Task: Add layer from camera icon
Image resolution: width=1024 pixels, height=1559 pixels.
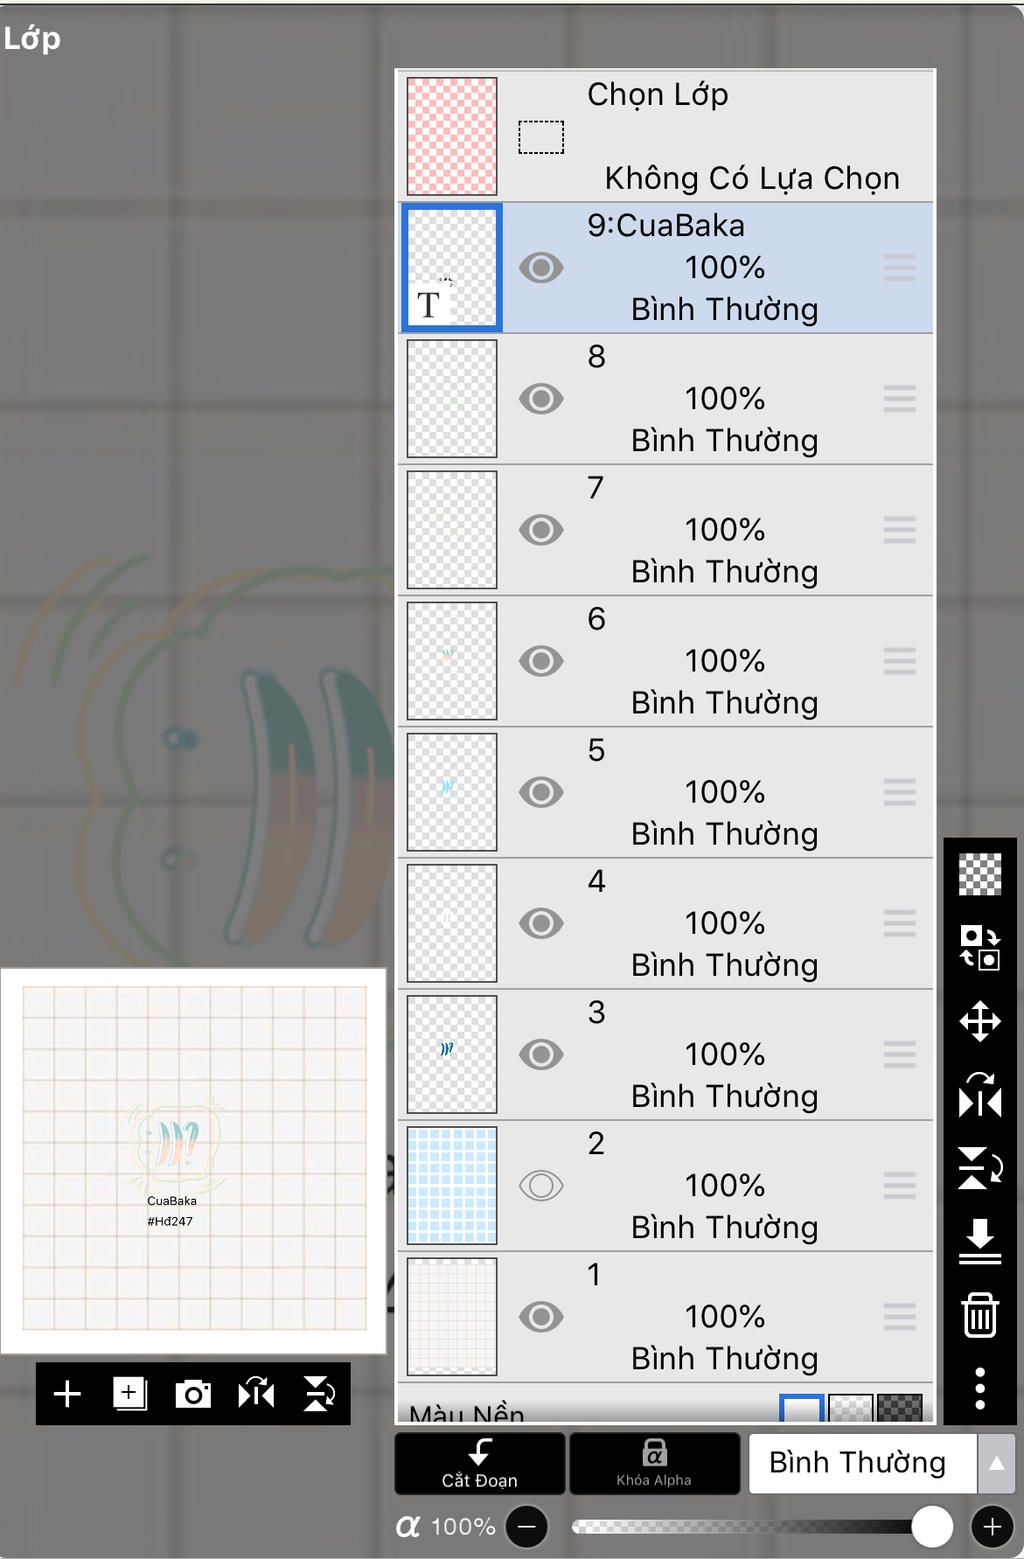Action: [x=193, y=1393]
